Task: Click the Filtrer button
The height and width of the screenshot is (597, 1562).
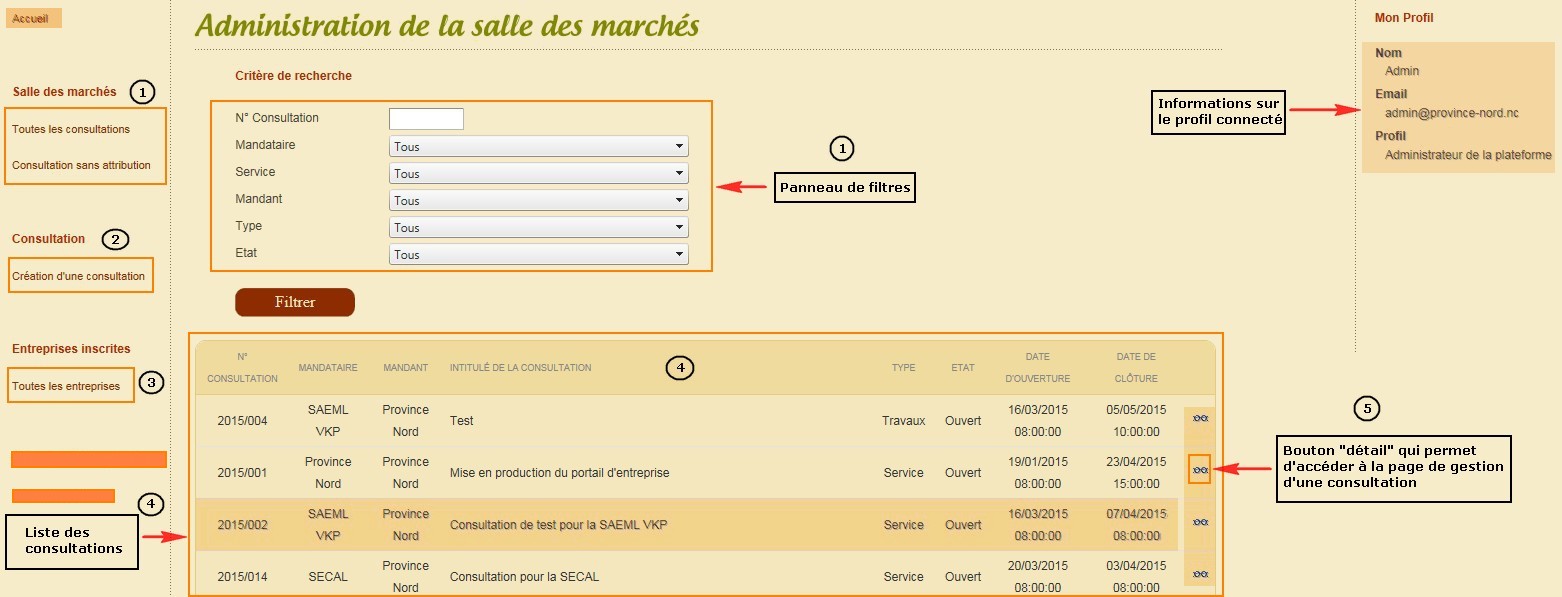Action: coord(295,302)
